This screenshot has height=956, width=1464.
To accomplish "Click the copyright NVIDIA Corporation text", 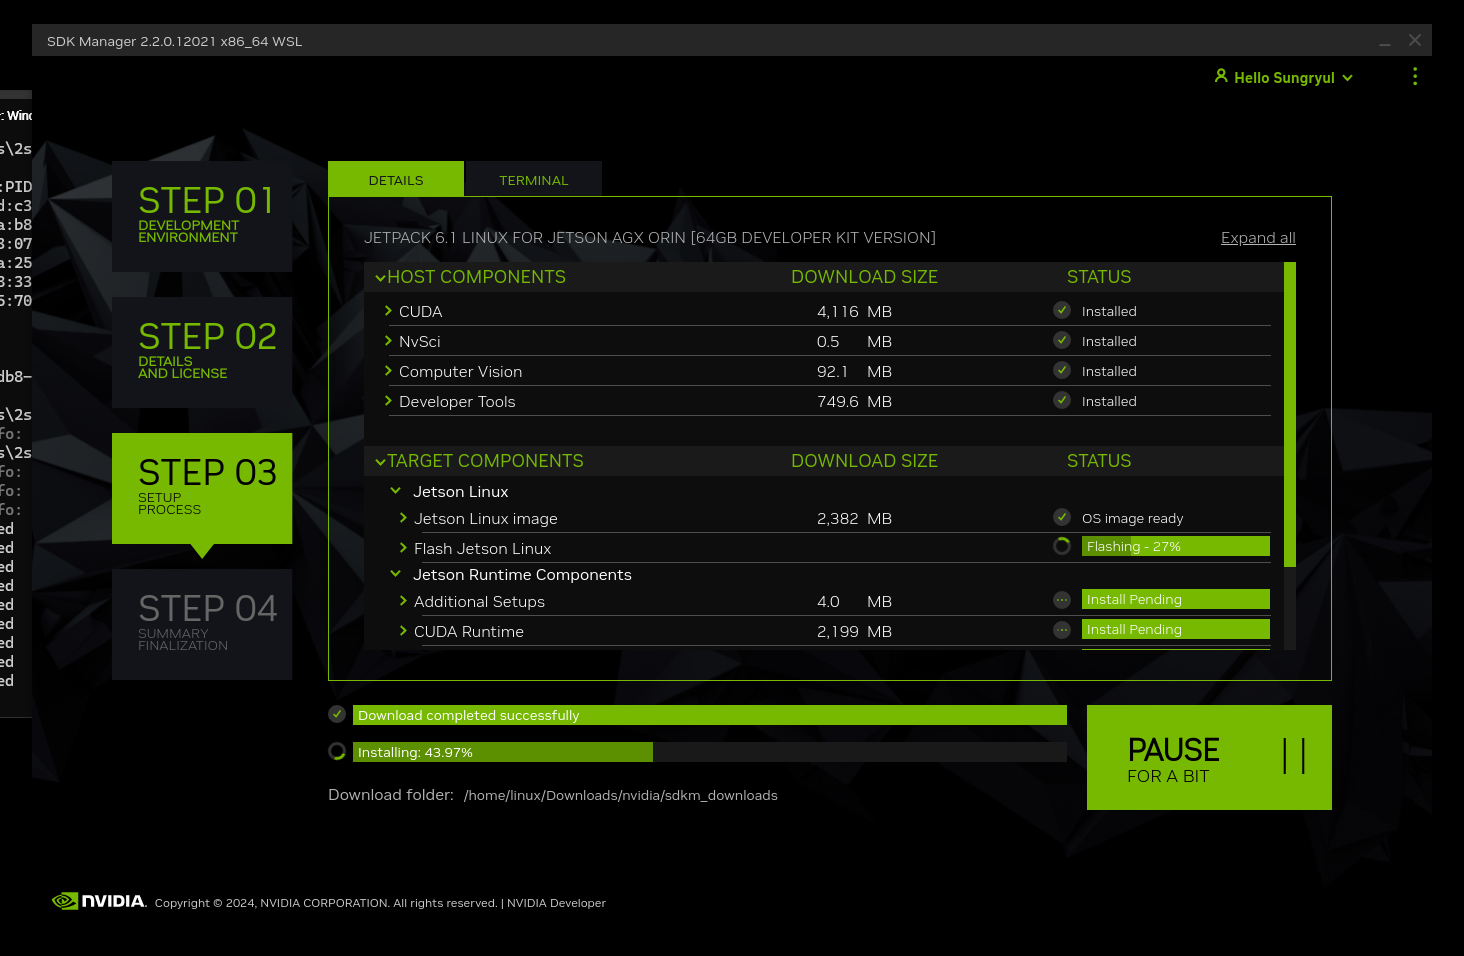I will click(326, 903).
